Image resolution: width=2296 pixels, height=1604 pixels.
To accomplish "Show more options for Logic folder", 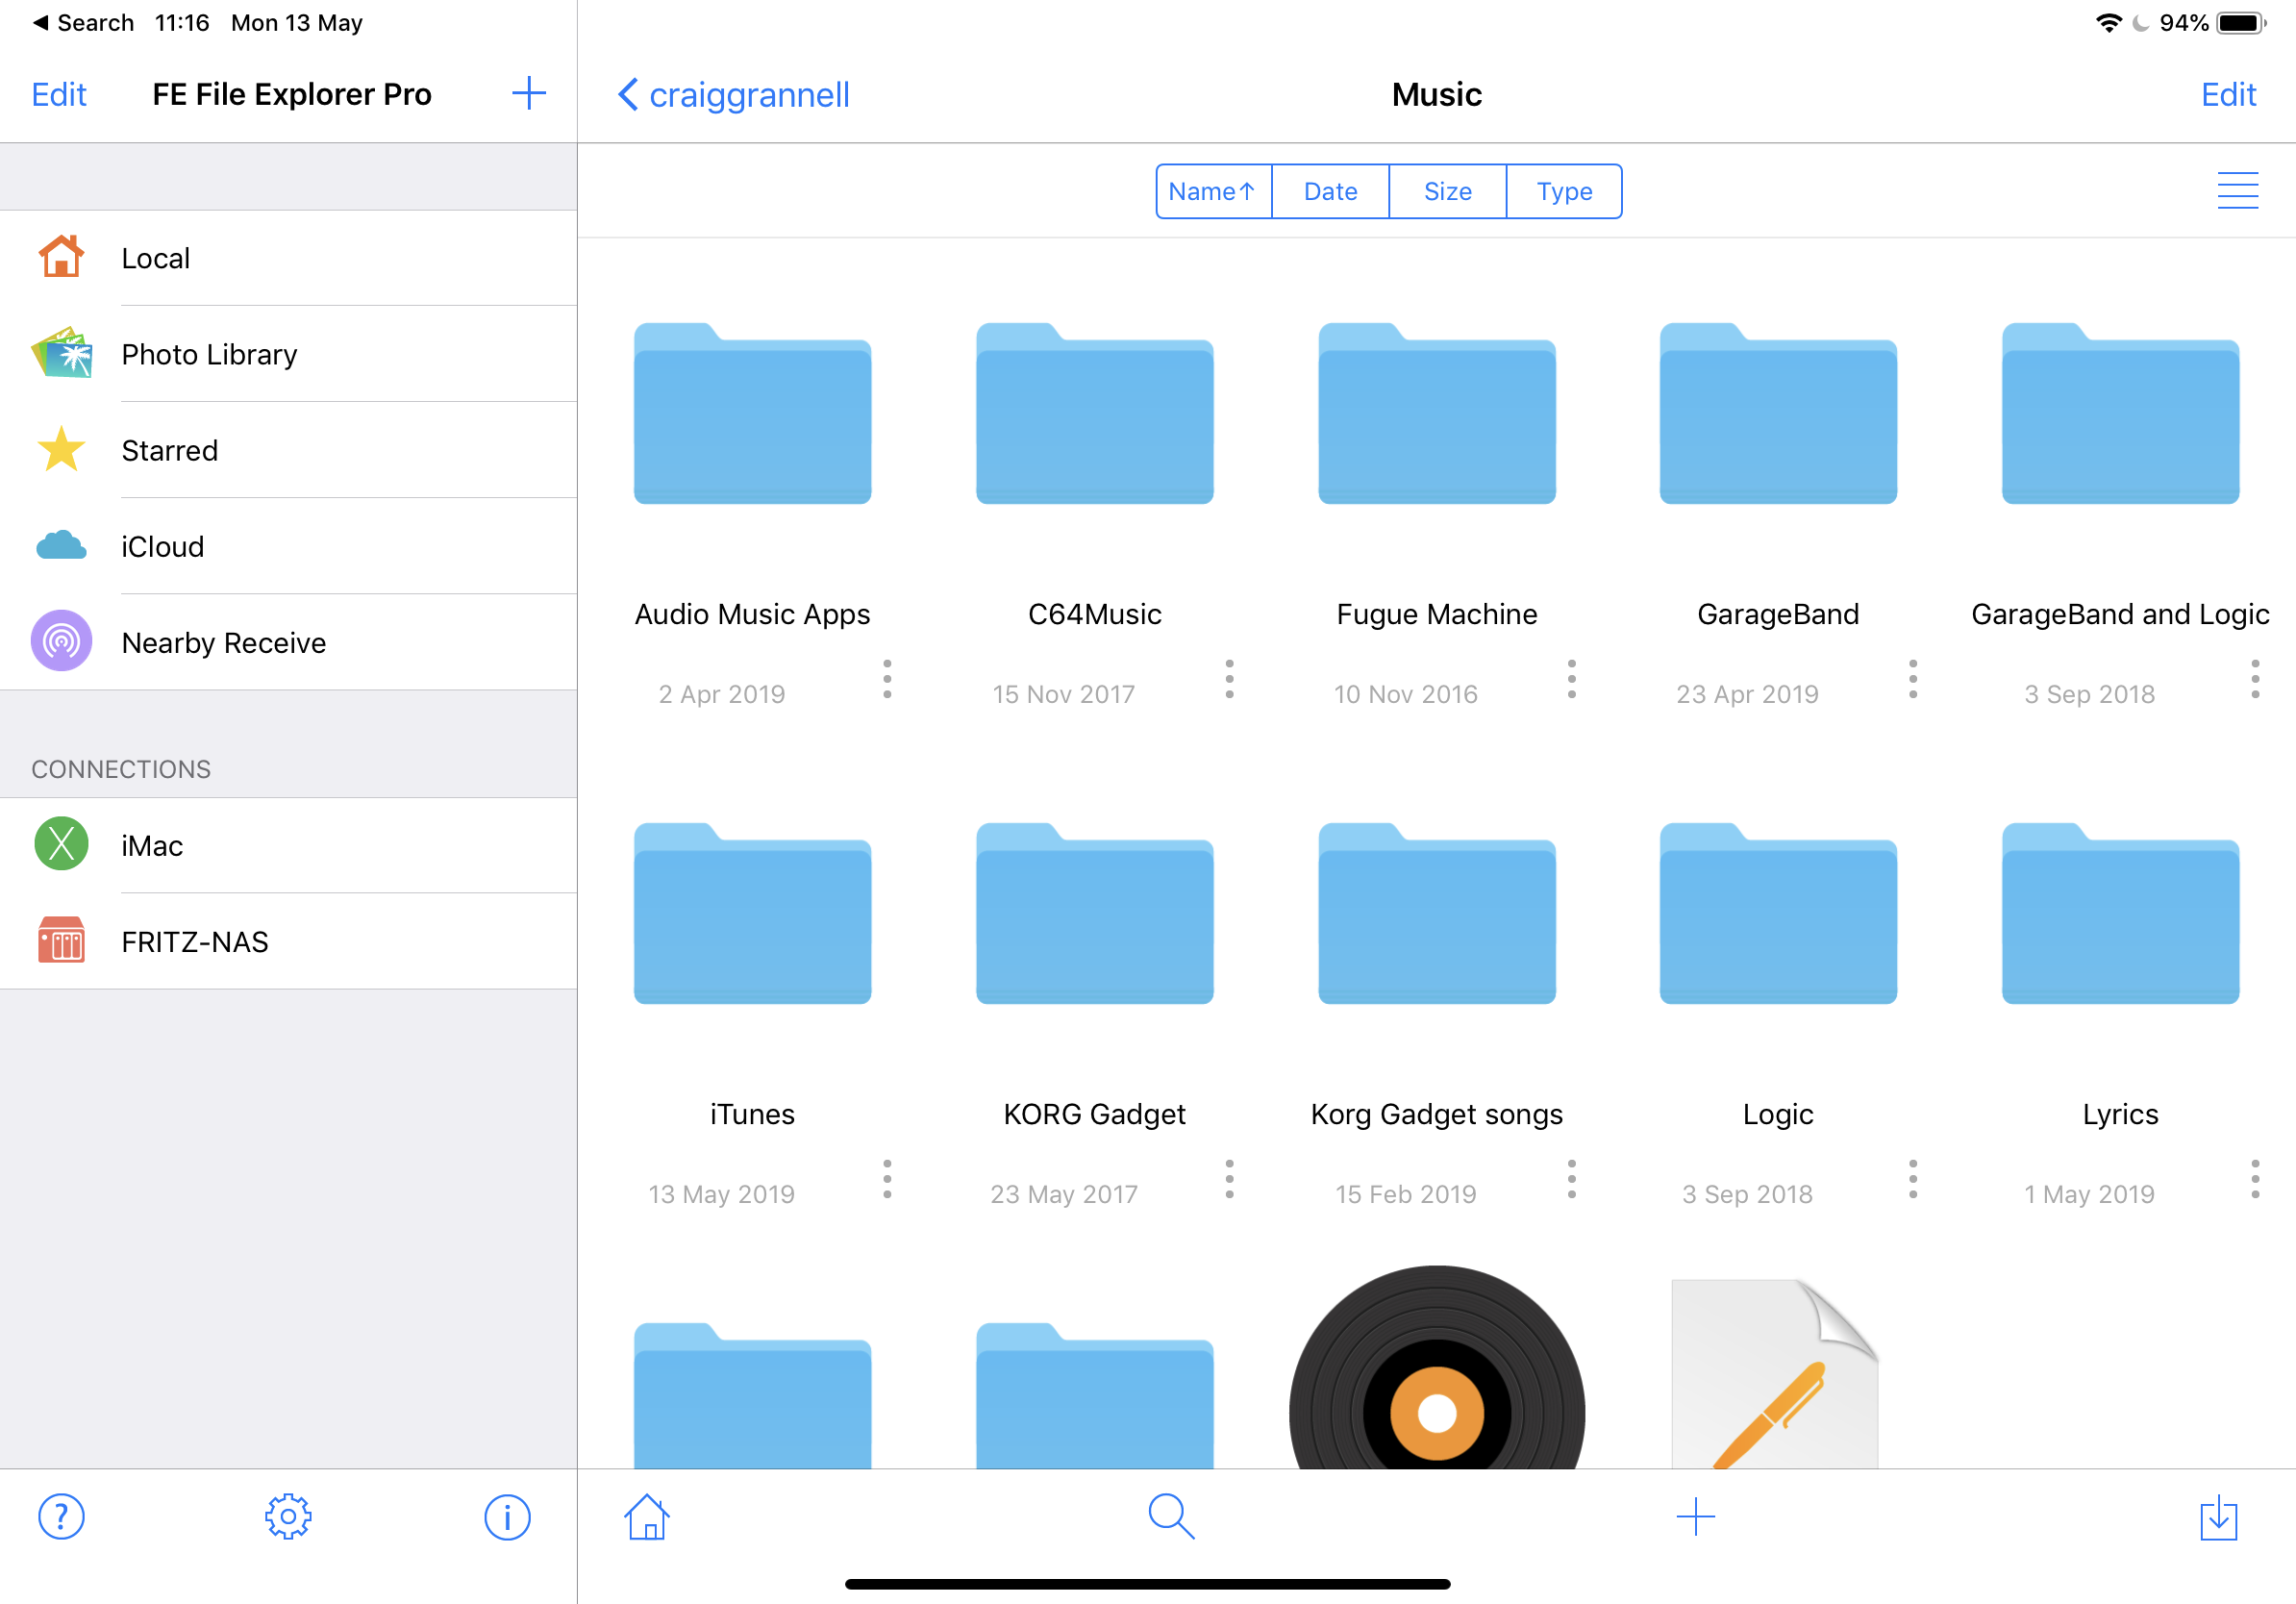I will (1913, 1179).
